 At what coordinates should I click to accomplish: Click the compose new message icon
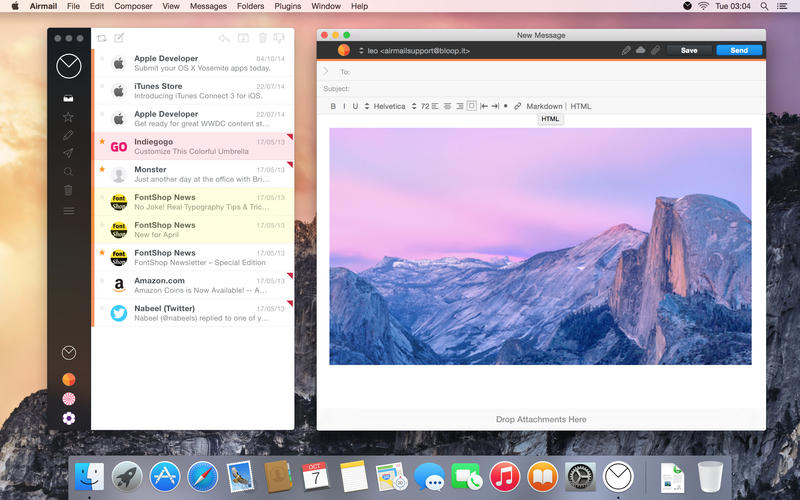pyautogui.click(x=119, y=38)
